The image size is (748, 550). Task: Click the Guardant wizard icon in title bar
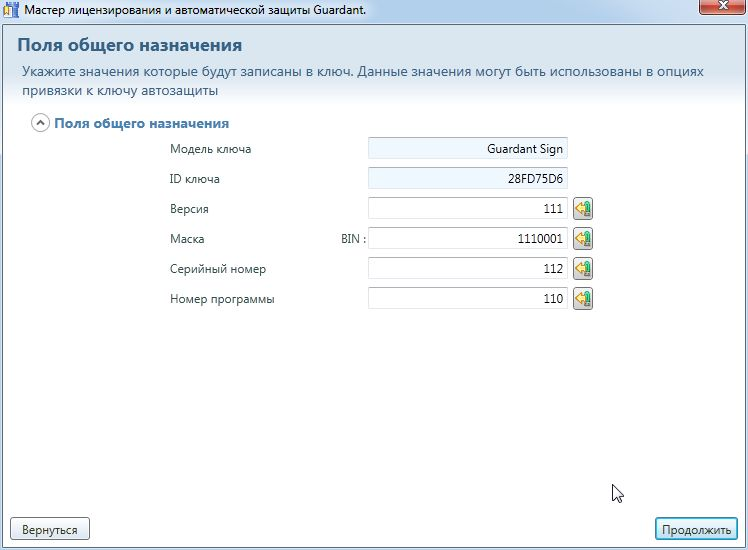[x=11, y=9]
